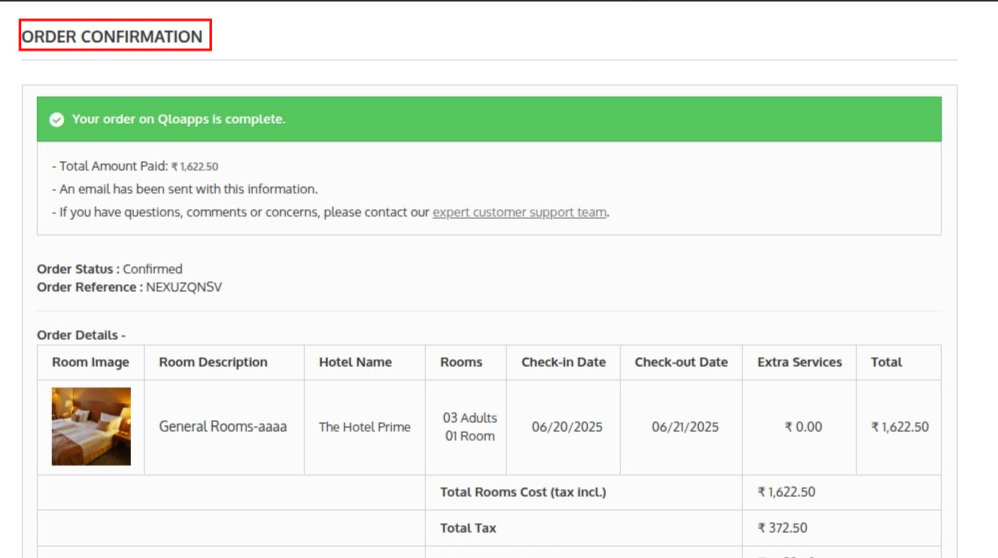Click the Room Description column header

tap(213, 362)
